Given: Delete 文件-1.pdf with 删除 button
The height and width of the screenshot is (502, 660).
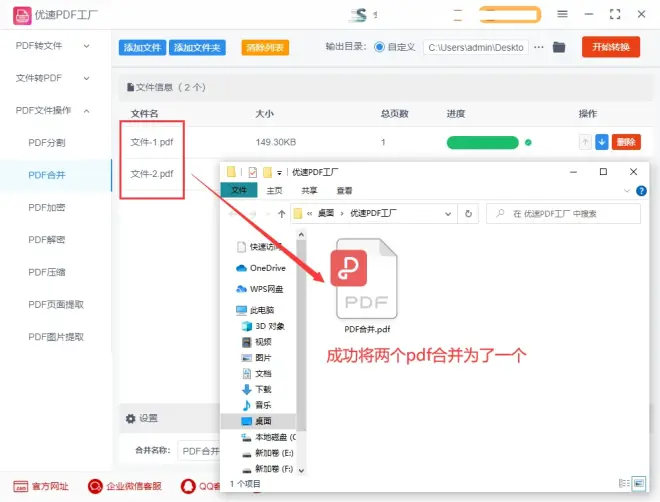Looking at the screenshot, I should coord(626,142).
